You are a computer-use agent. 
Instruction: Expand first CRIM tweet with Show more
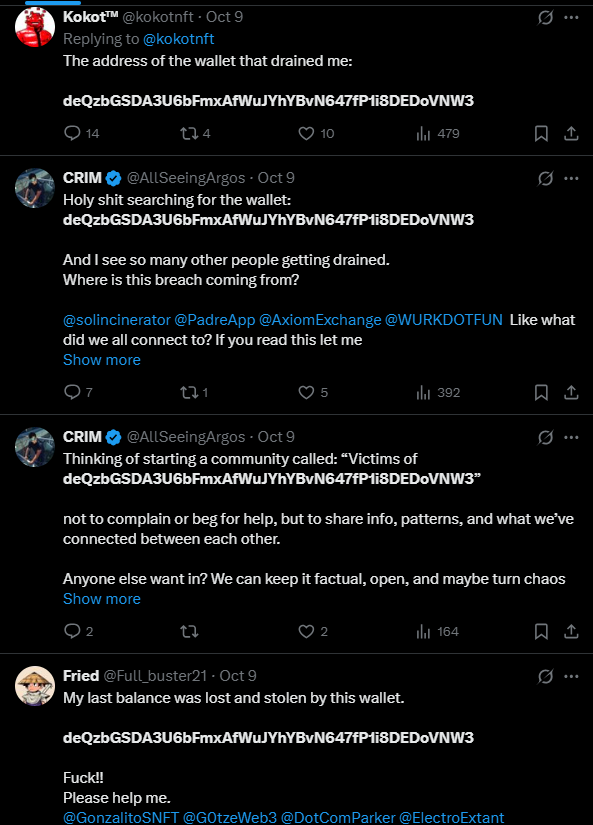[102, 360]
